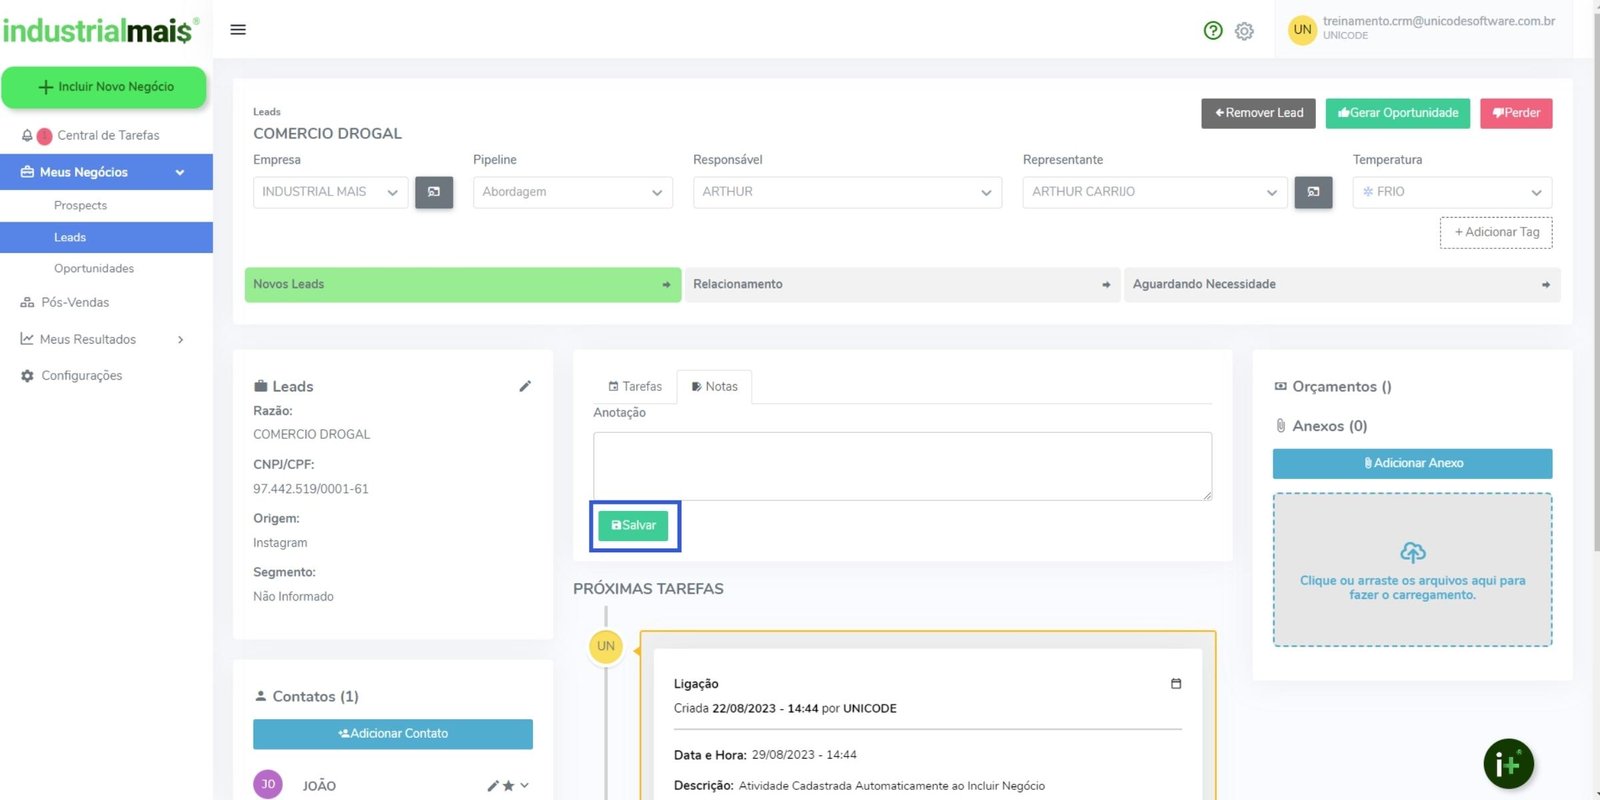Click the notification bell in Central de Tarefas

(27, 136)
